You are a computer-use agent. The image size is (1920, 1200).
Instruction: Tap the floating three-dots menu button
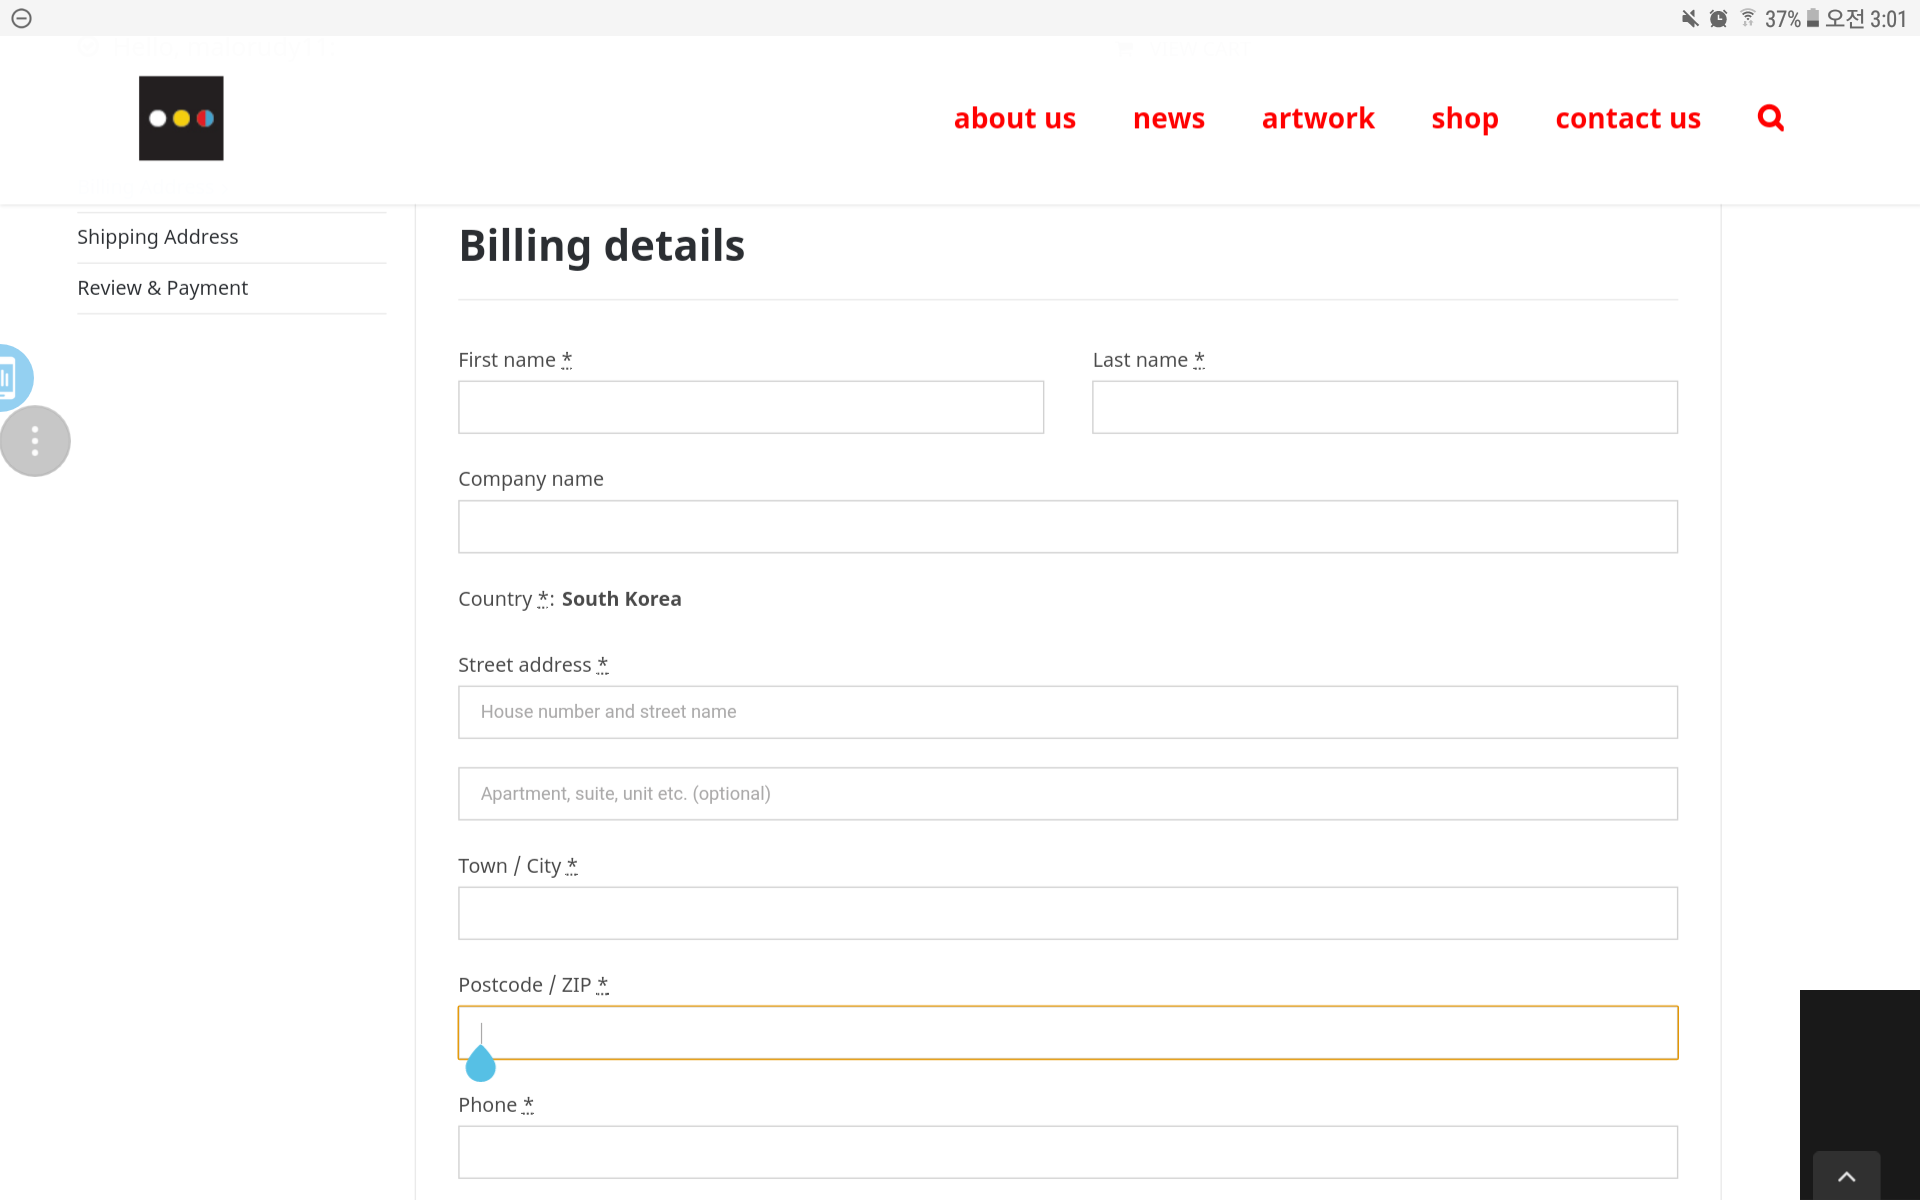coord(35,441)
